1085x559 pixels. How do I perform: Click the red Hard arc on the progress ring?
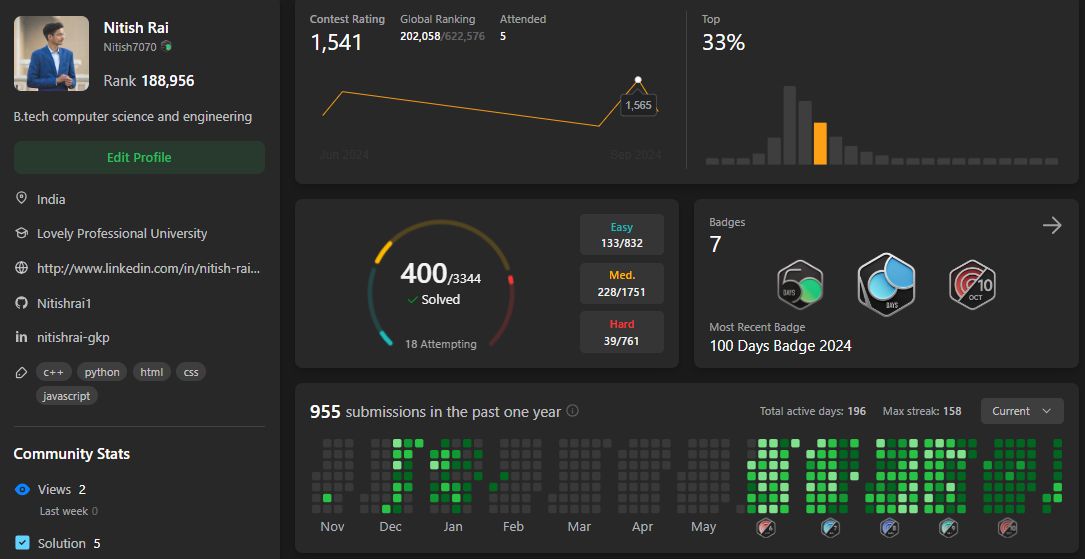click(x=511, y=280)
